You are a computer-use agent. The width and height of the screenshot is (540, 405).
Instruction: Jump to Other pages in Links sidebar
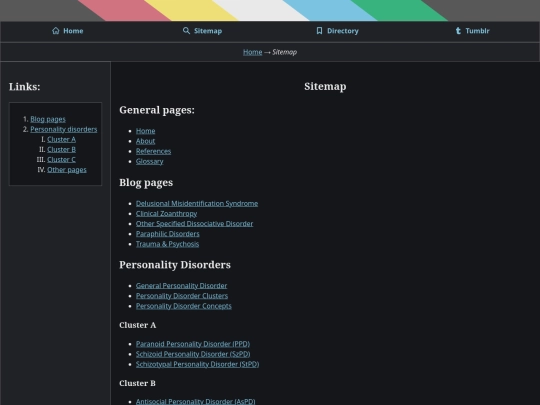(x=67, y=170)
